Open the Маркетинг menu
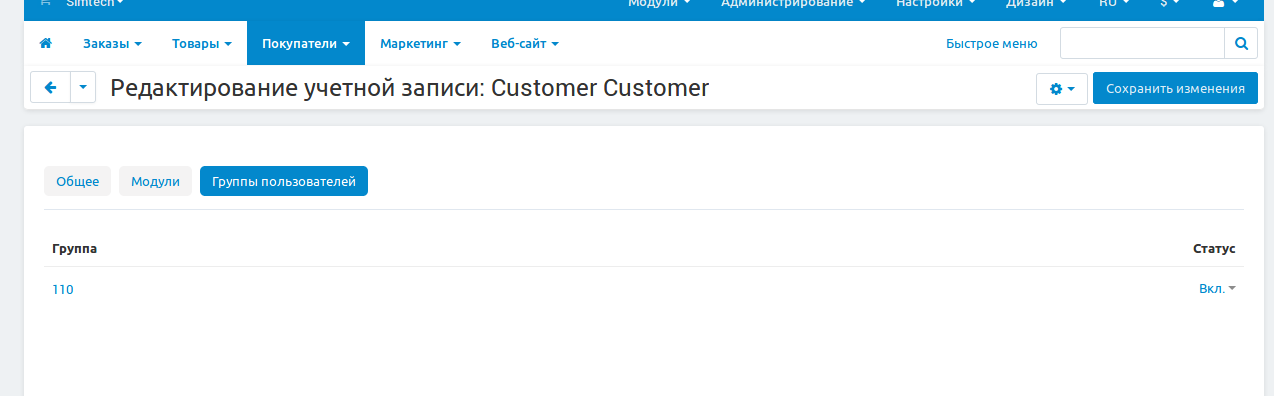Screen dimensions: 1274x396 pyautogui.click(x=420, y=44)
